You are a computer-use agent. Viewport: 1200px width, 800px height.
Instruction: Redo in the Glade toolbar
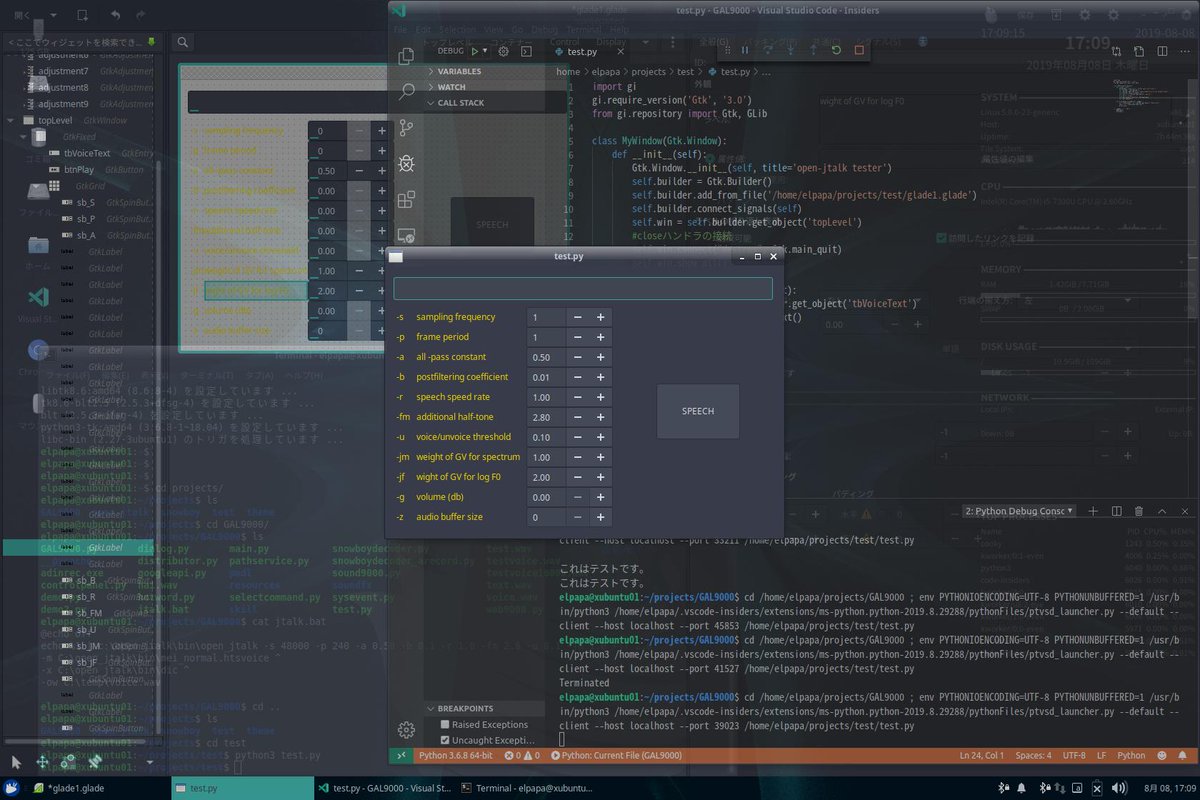[142, 15]
